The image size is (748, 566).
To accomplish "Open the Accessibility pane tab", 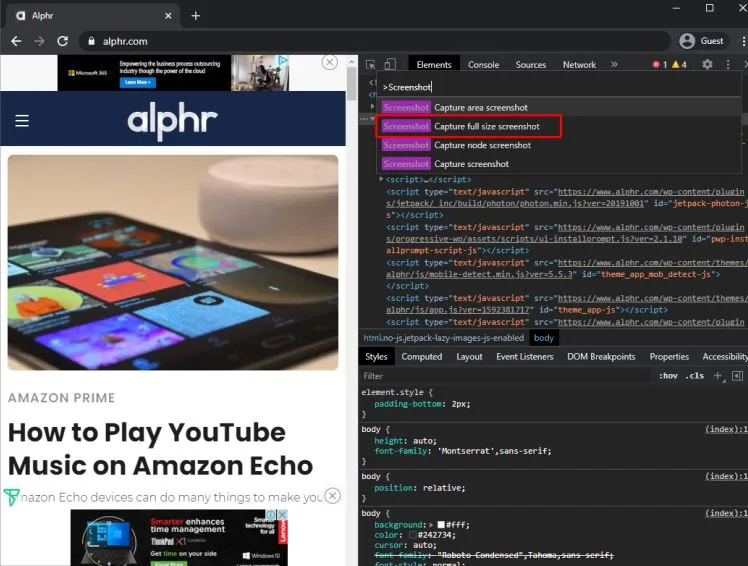I will coord(725,356).
